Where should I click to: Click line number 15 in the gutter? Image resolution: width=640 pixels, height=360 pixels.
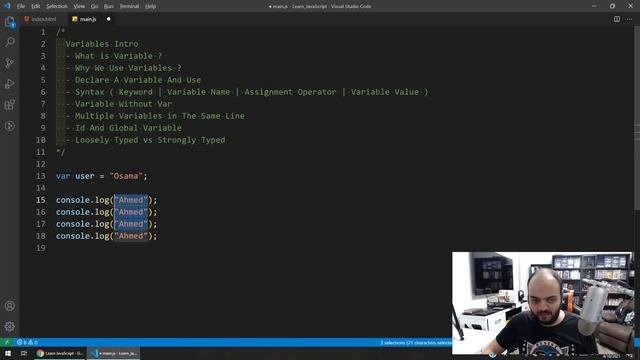(x=41, y=200)
